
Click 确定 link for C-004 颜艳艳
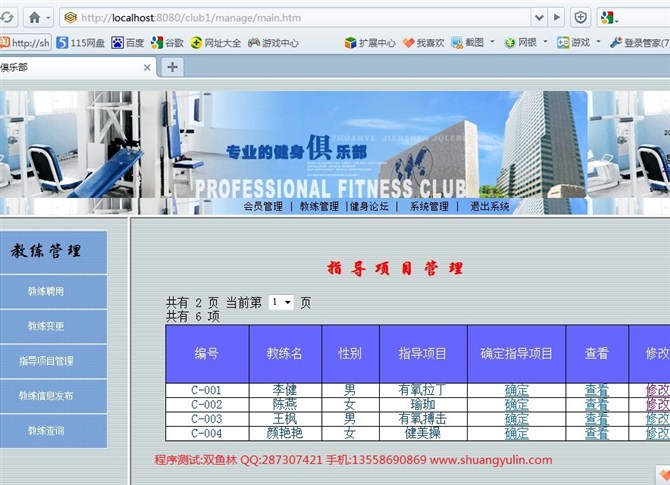(x=517, y=433)
